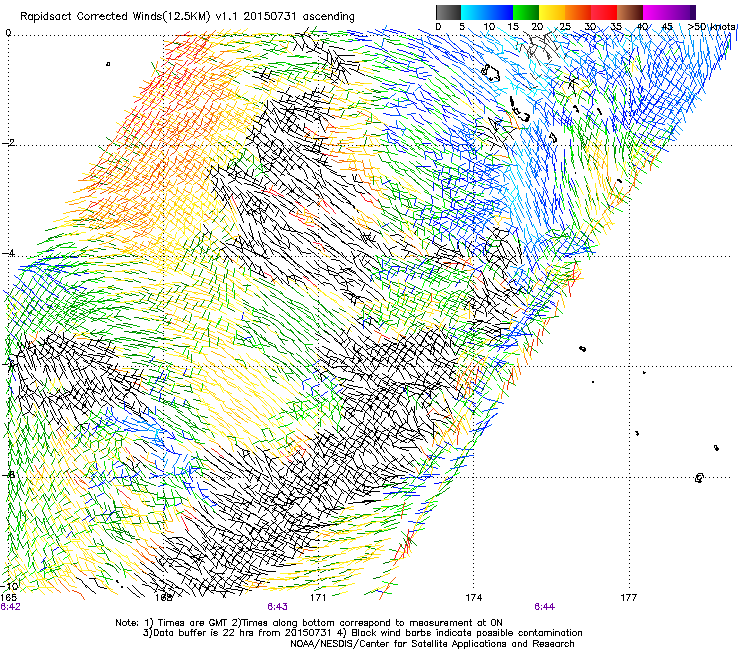Click the orange 25–30 knots color segment

pos(578,12)
